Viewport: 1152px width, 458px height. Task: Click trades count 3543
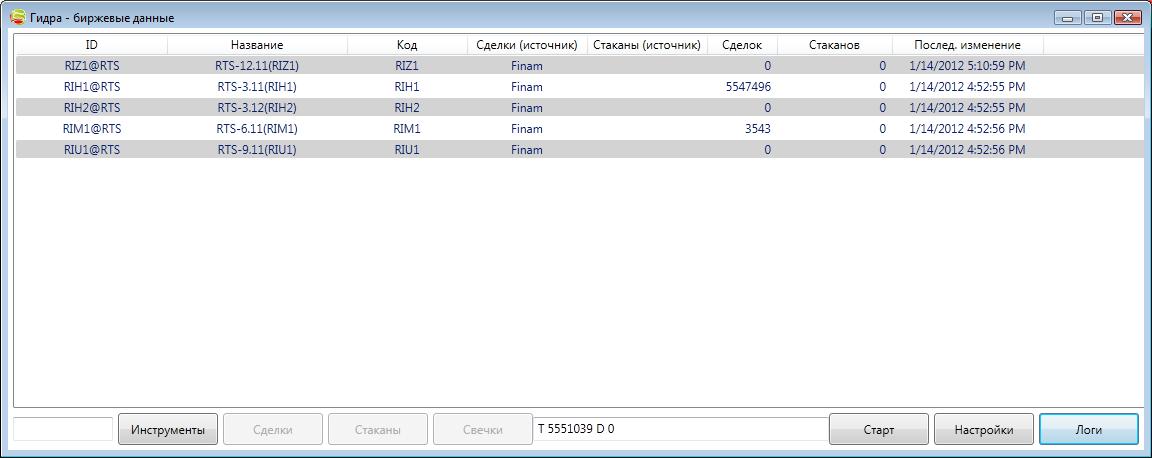[757, 129]
